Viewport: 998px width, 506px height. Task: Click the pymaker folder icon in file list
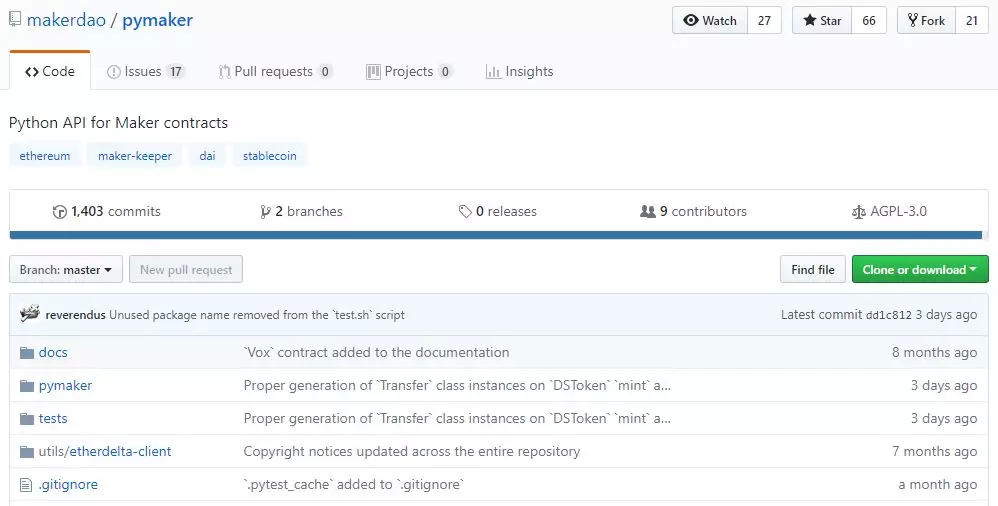click(x=27, y=386)
